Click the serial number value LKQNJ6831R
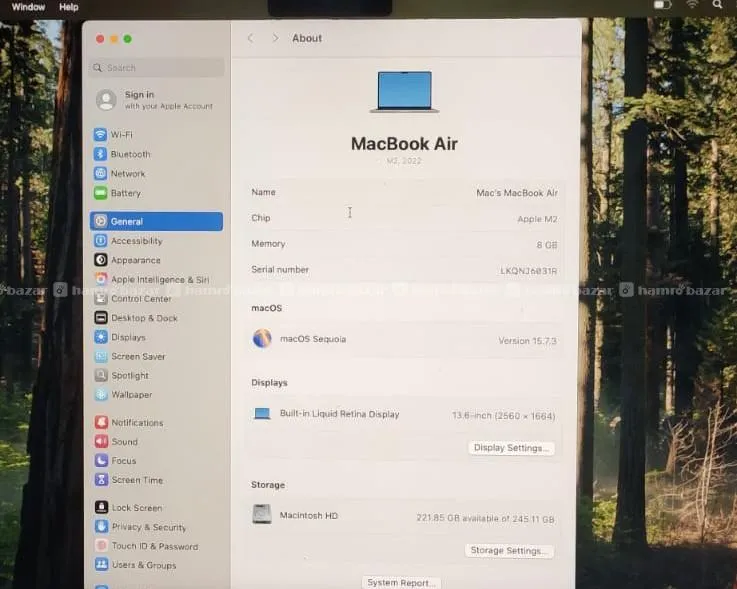Viewport: 737px width, 589px height. coord(528,271)
